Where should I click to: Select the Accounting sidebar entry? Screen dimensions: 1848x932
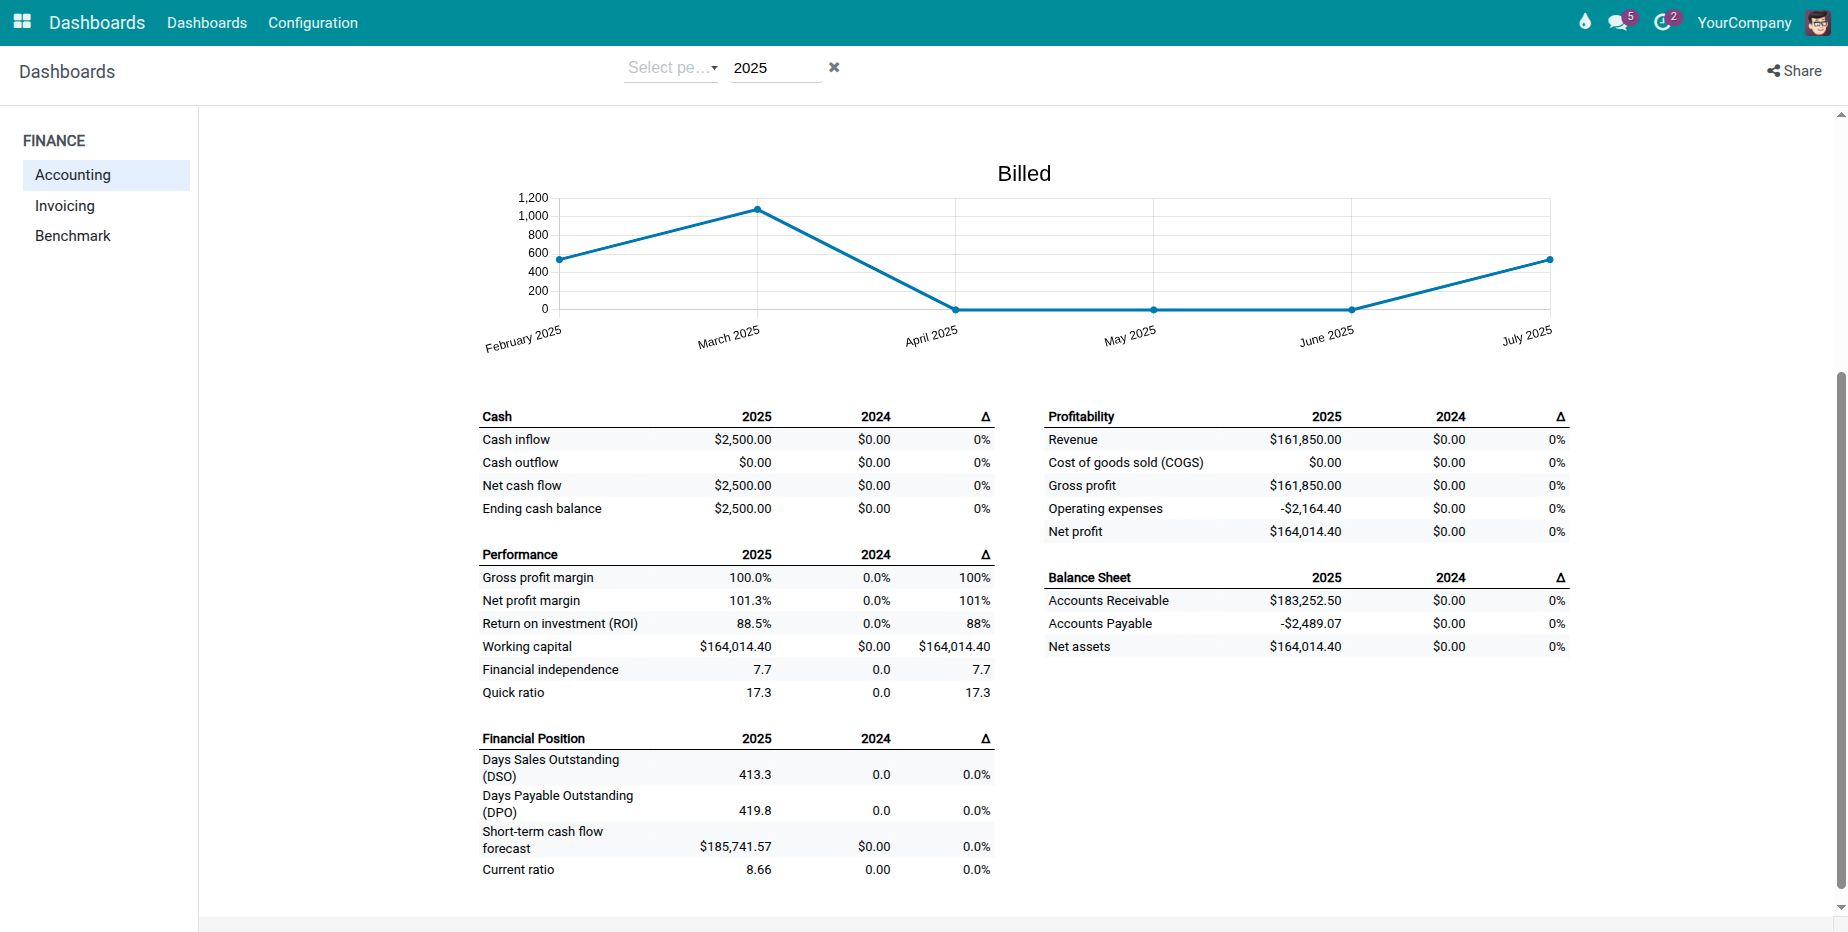point(72,175)
